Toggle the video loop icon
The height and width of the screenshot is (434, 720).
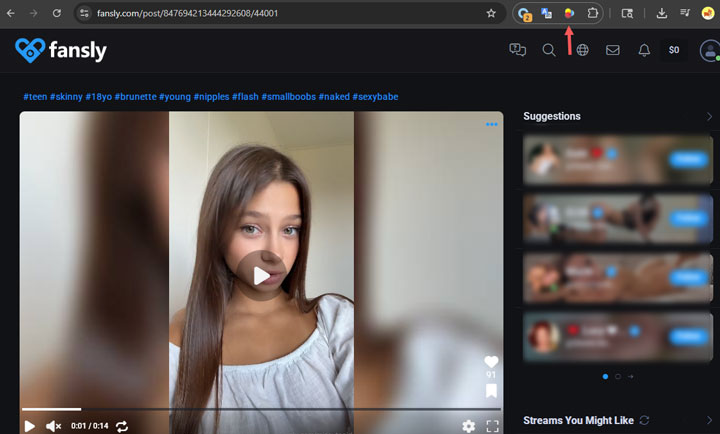122,426
